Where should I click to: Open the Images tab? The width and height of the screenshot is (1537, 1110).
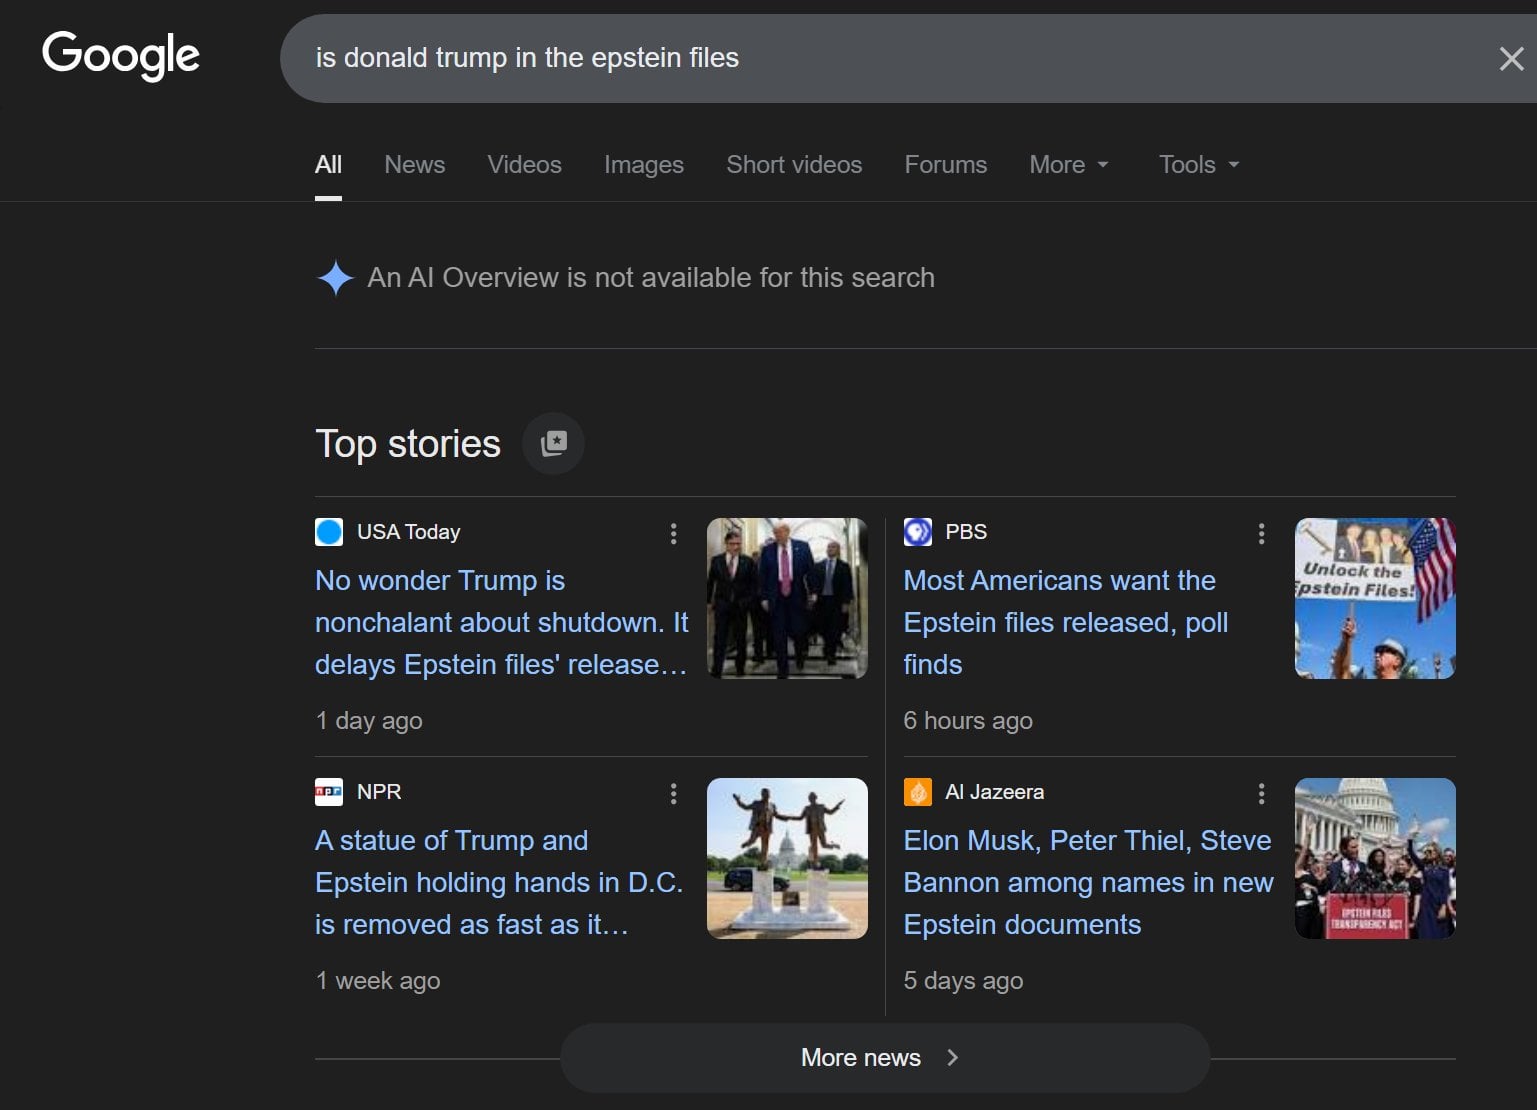pos(644,165)
